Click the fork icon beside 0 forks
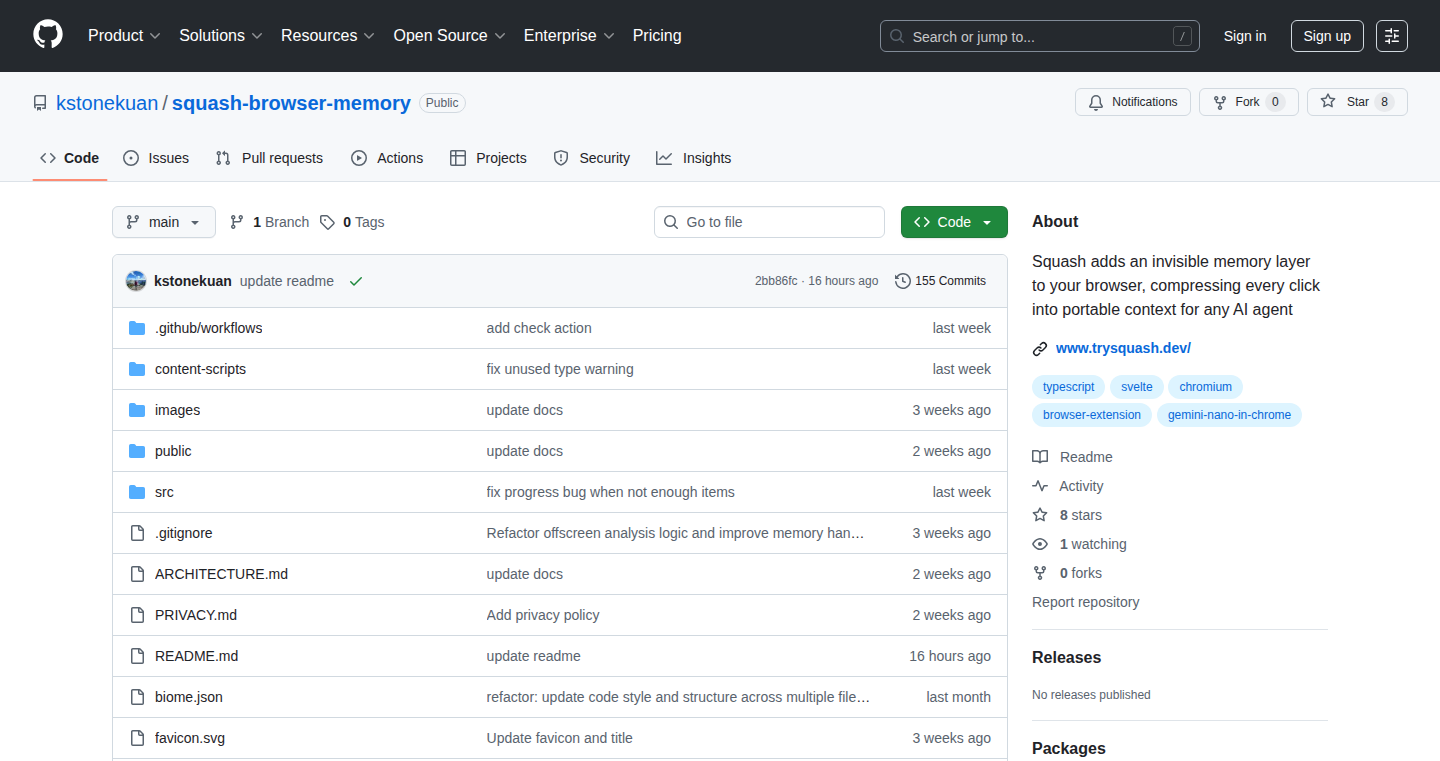Viewport: 1440px width, 761px height. (1040, 573)
